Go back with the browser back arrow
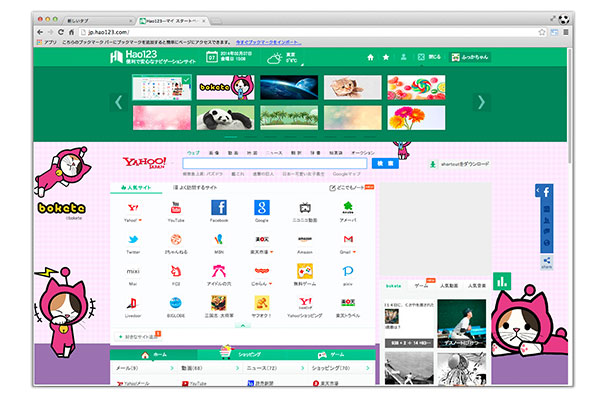Image resolution: width=600 pixels, height=400 pixels. [x=40, y=32]
